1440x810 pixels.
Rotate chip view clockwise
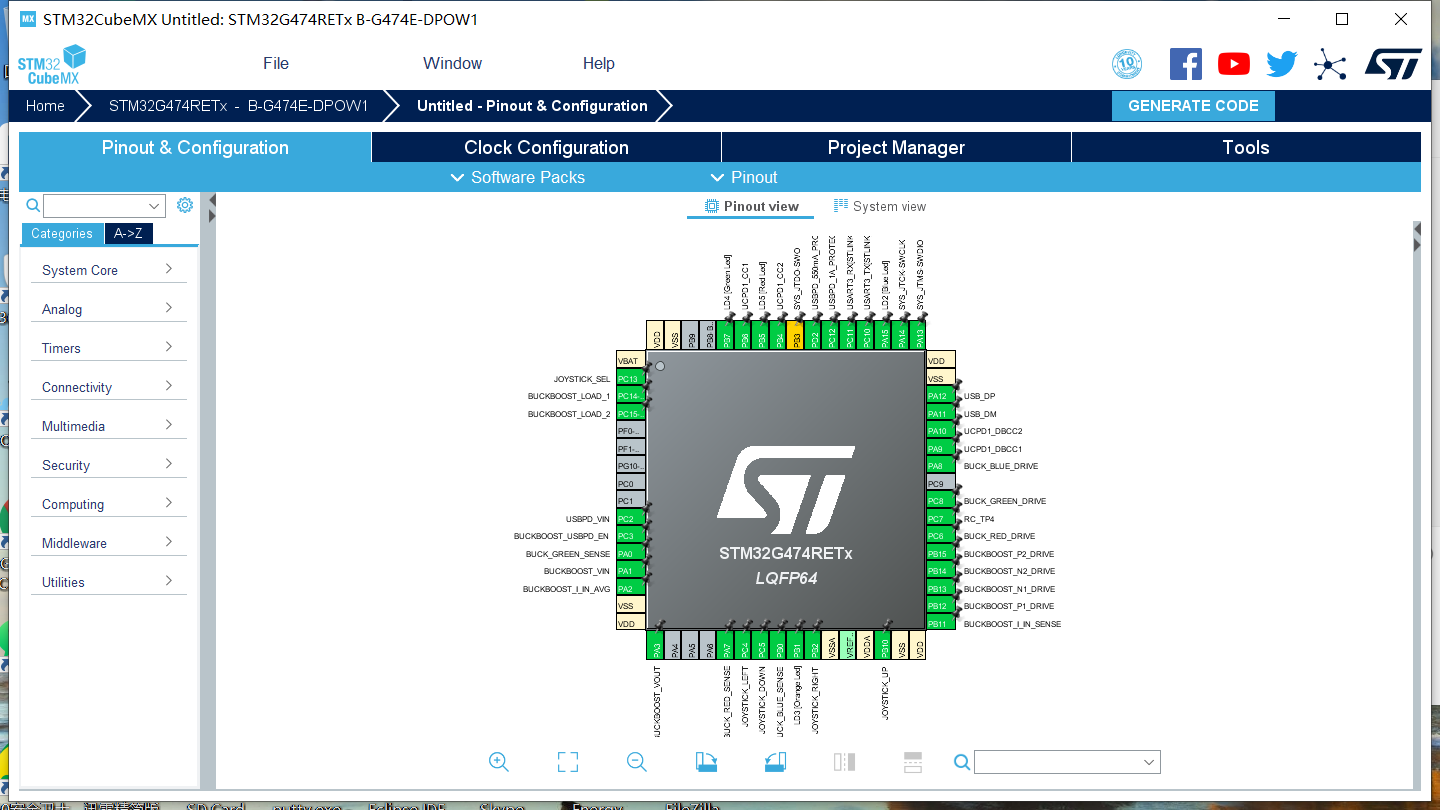[707, 762]
